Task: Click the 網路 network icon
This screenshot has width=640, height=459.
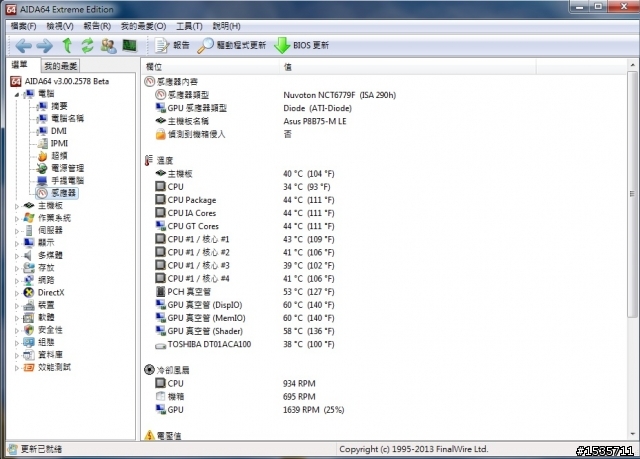Action: pyautogui.click(x=29, y=280)
